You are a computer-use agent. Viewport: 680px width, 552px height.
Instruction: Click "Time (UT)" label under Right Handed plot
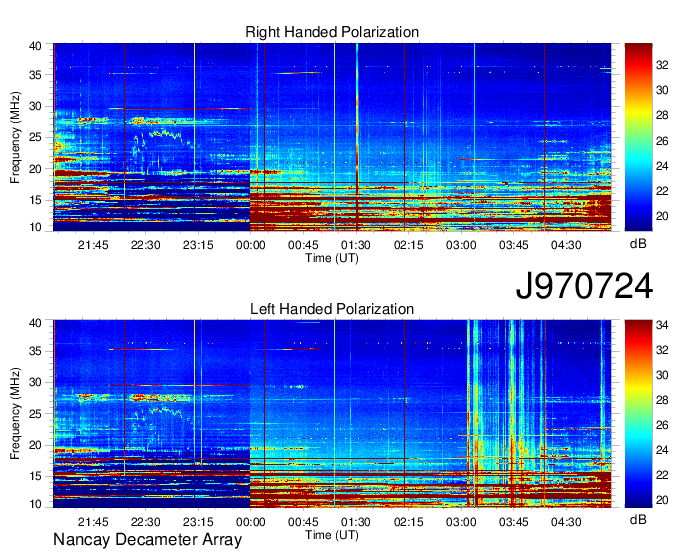332,258
